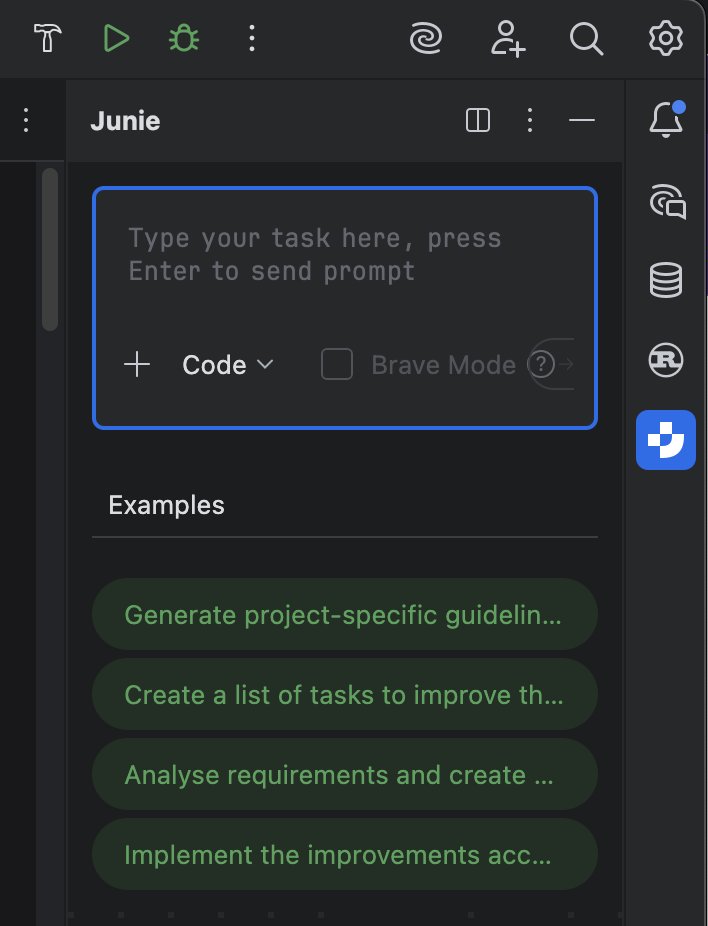This screenshot has width=708, height=926.
Task: Open the R-logo tool window icon
Action: tap(666, 360)
